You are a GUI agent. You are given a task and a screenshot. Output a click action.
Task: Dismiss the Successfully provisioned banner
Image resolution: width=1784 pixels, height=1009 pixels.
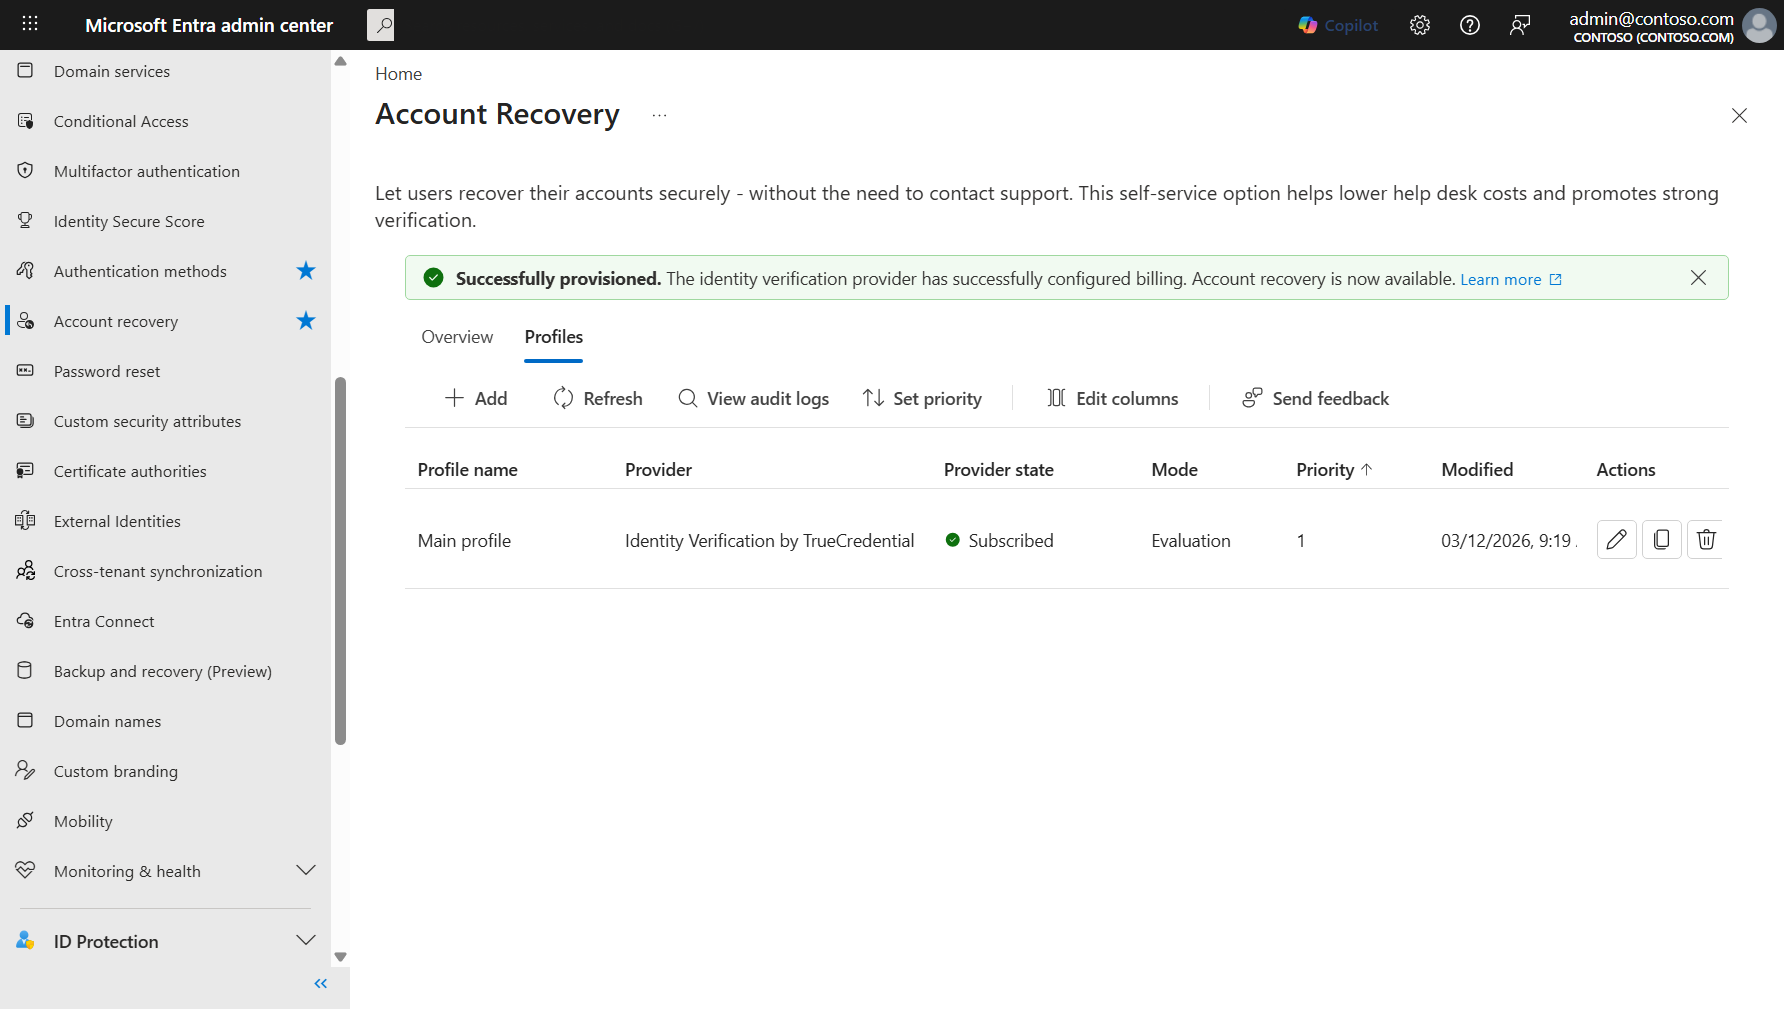(x=1698, y=278)
